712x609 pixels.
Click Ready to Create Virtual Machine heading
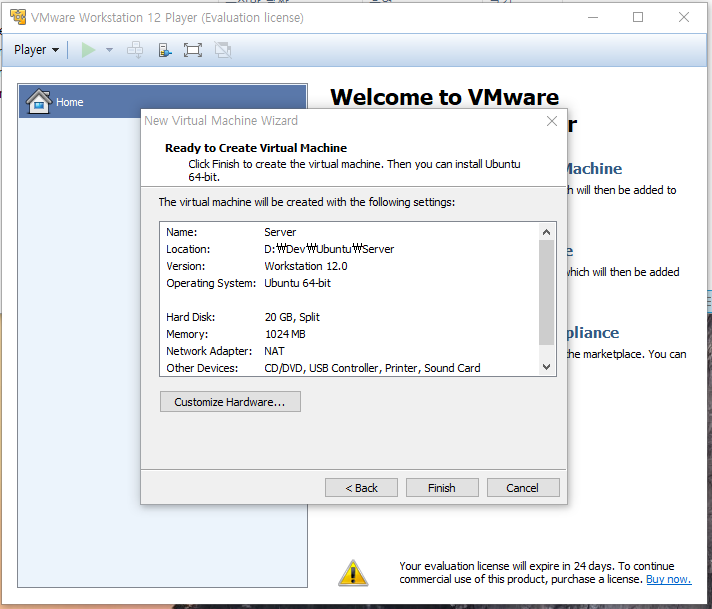(256, 148)
